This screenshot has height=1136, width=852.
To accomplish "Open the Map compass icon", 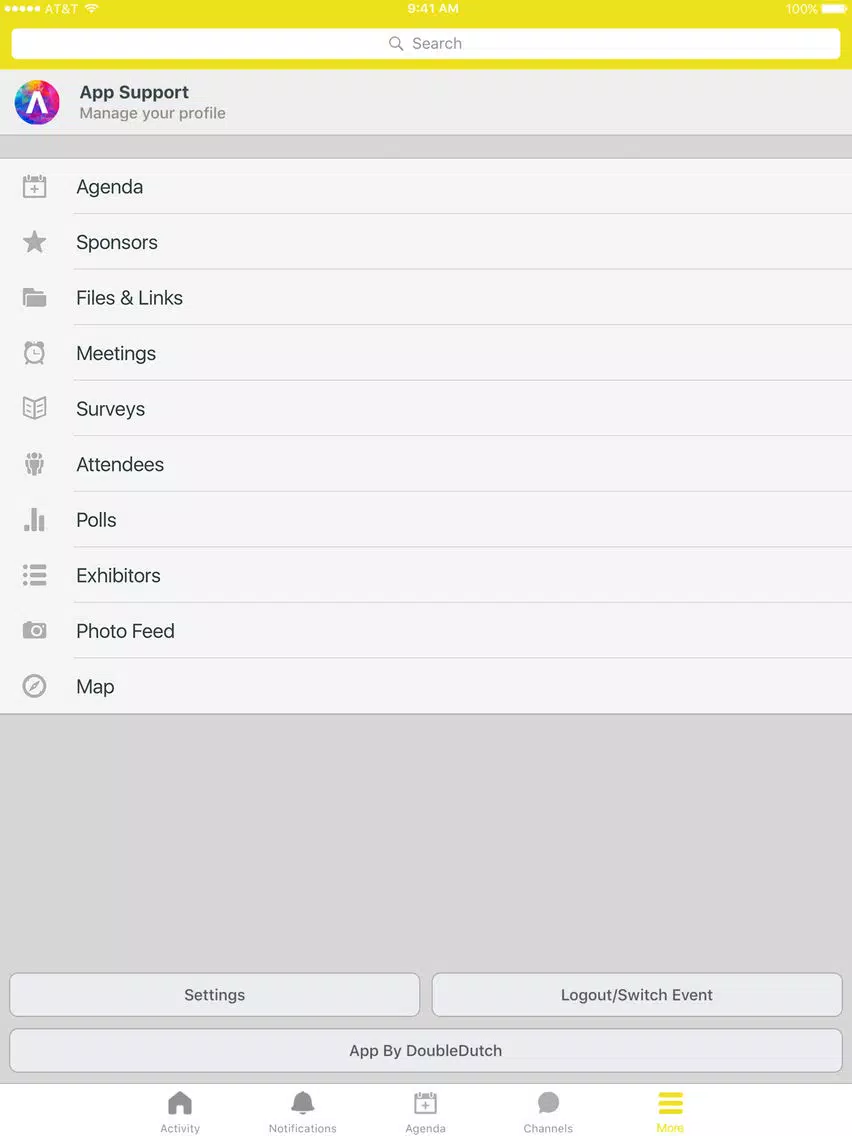I will click(x=34, y=686).
